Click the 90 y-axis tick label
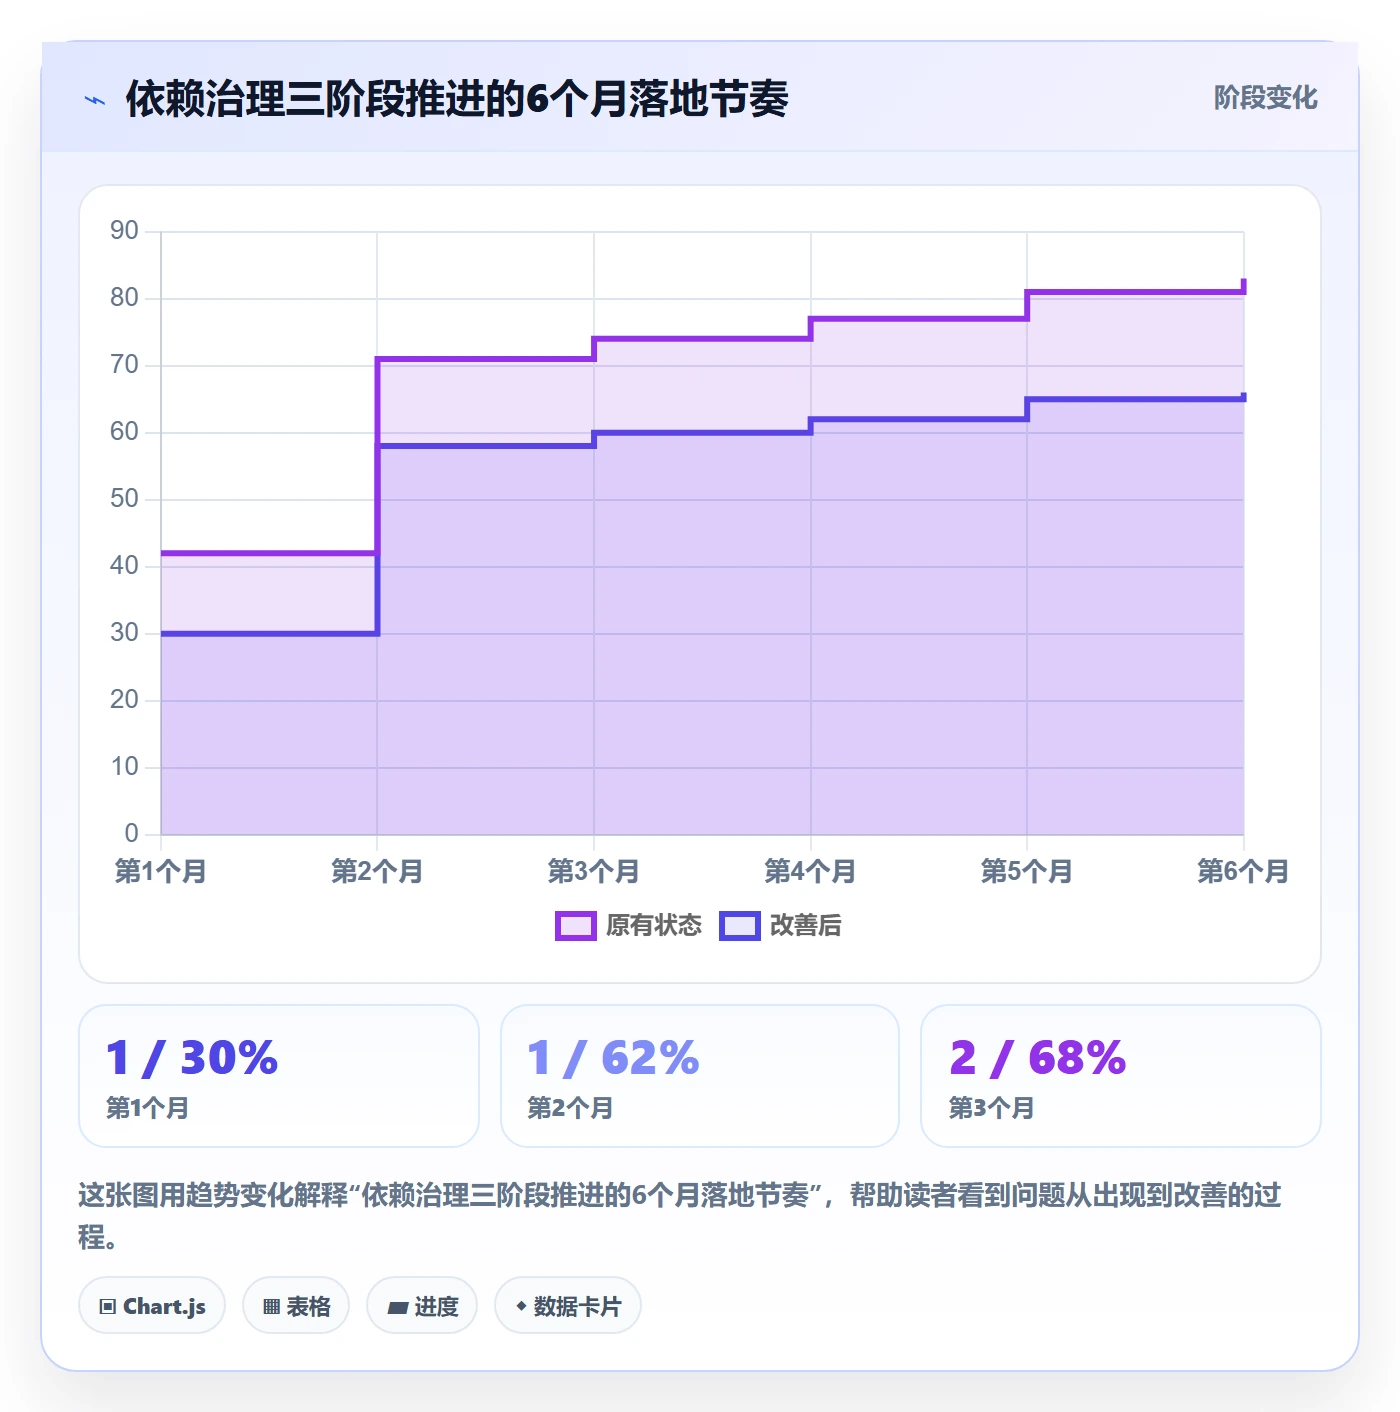Image resolution: width=1400 pixels, height=1412 pixels. (x=125, y=231)
